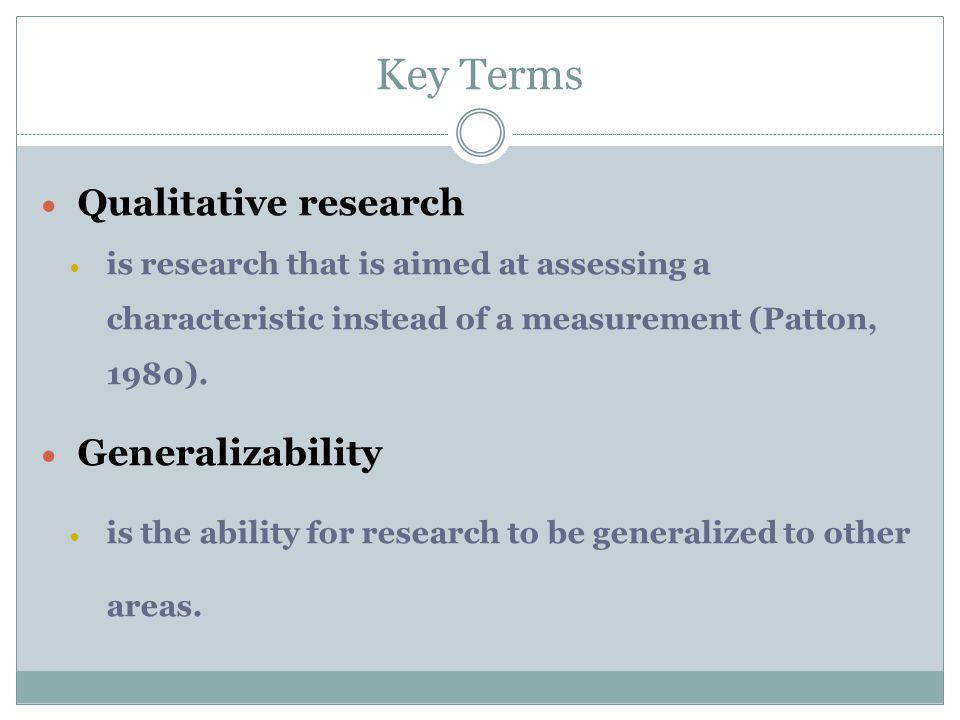This screenshot has height=720, width=960.
Task: Click the yellow bullet before 'is research that'
Action: [x=75, y=268]
